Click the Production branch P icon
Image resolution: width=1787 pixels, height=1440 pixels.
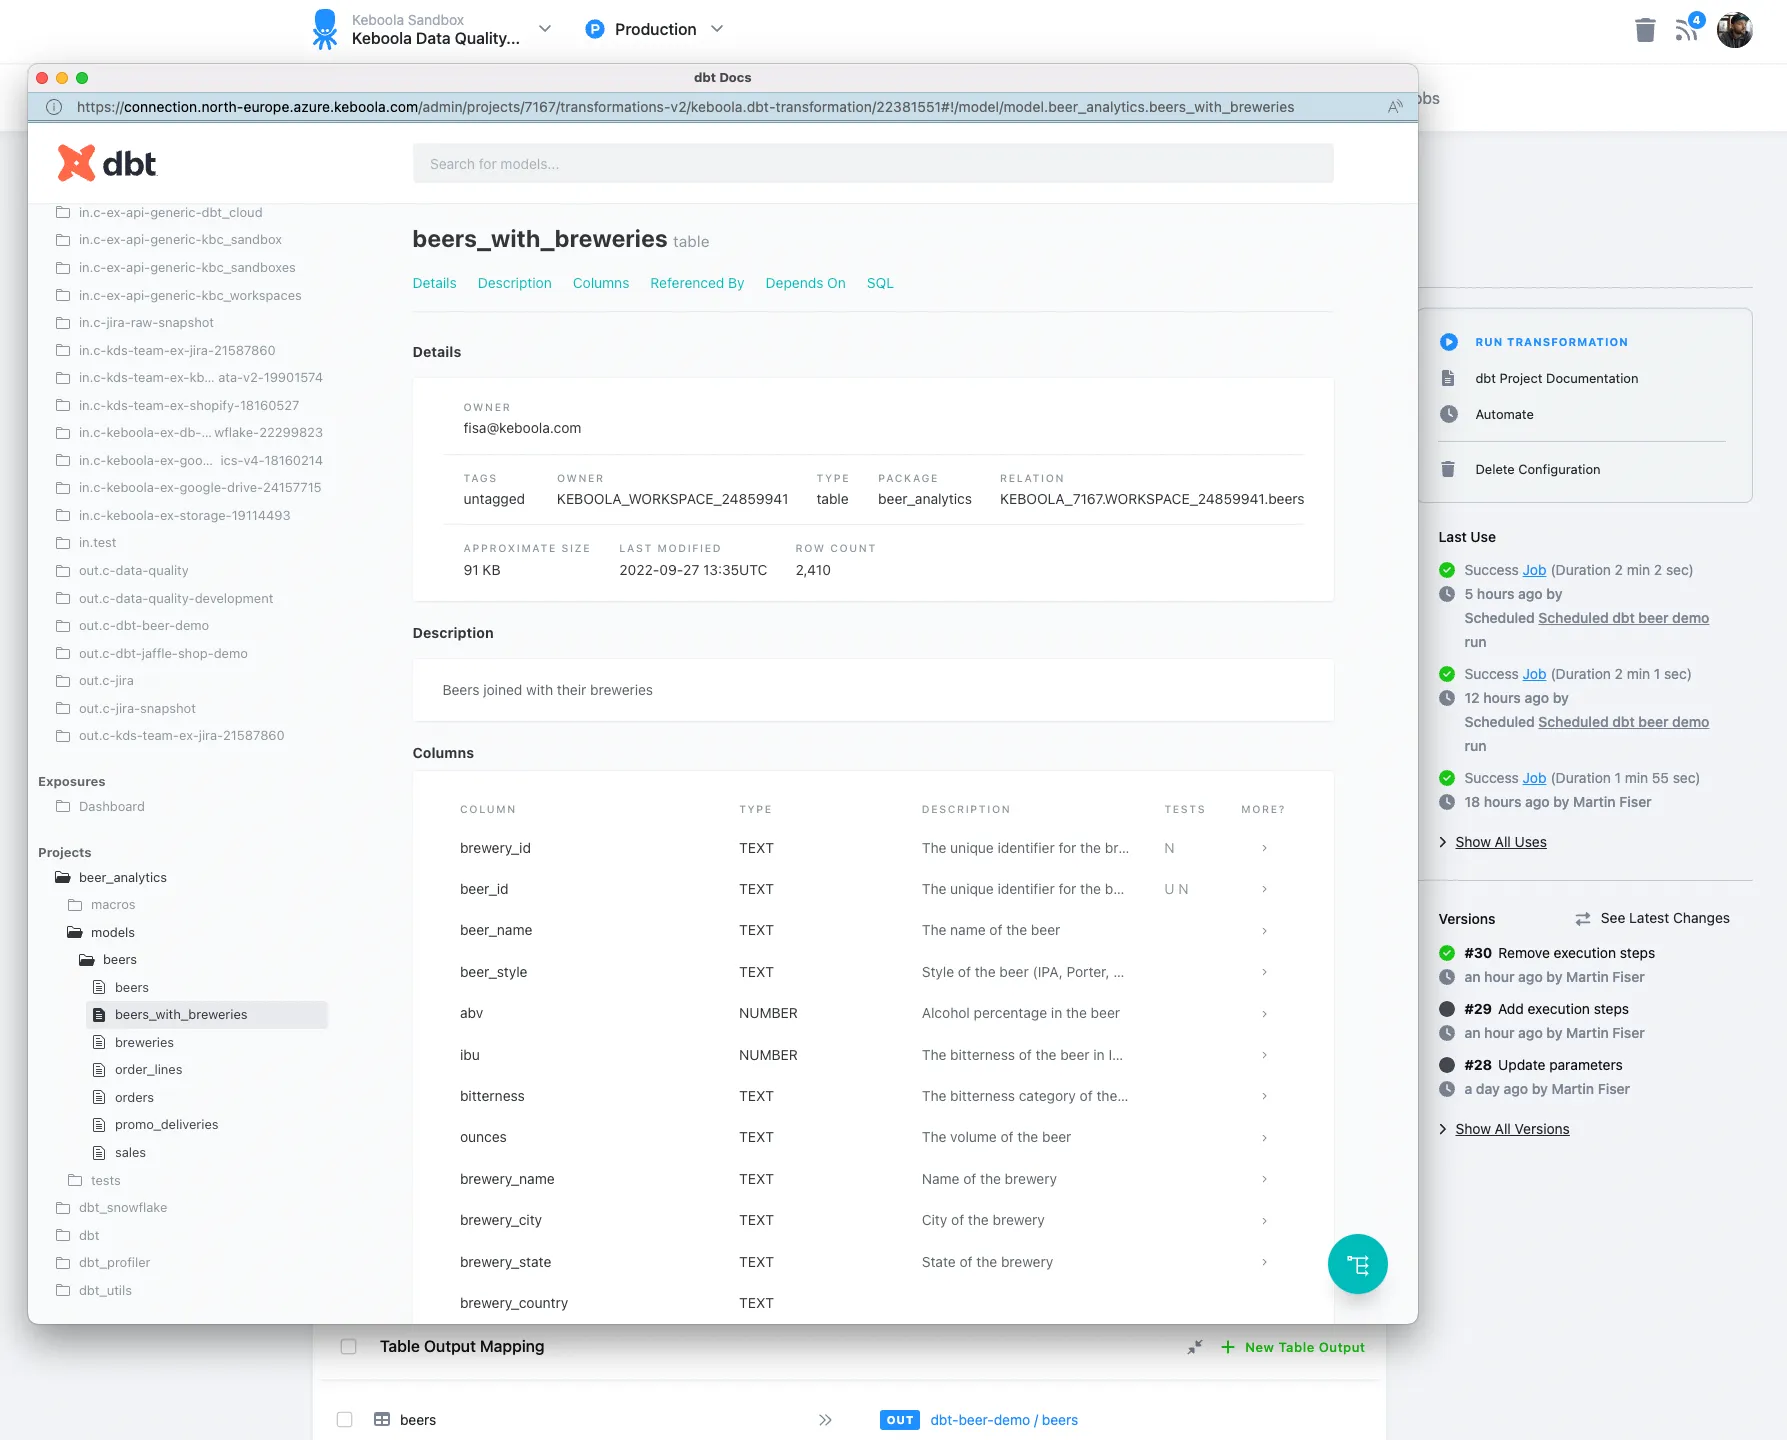(x=595, y=29)
